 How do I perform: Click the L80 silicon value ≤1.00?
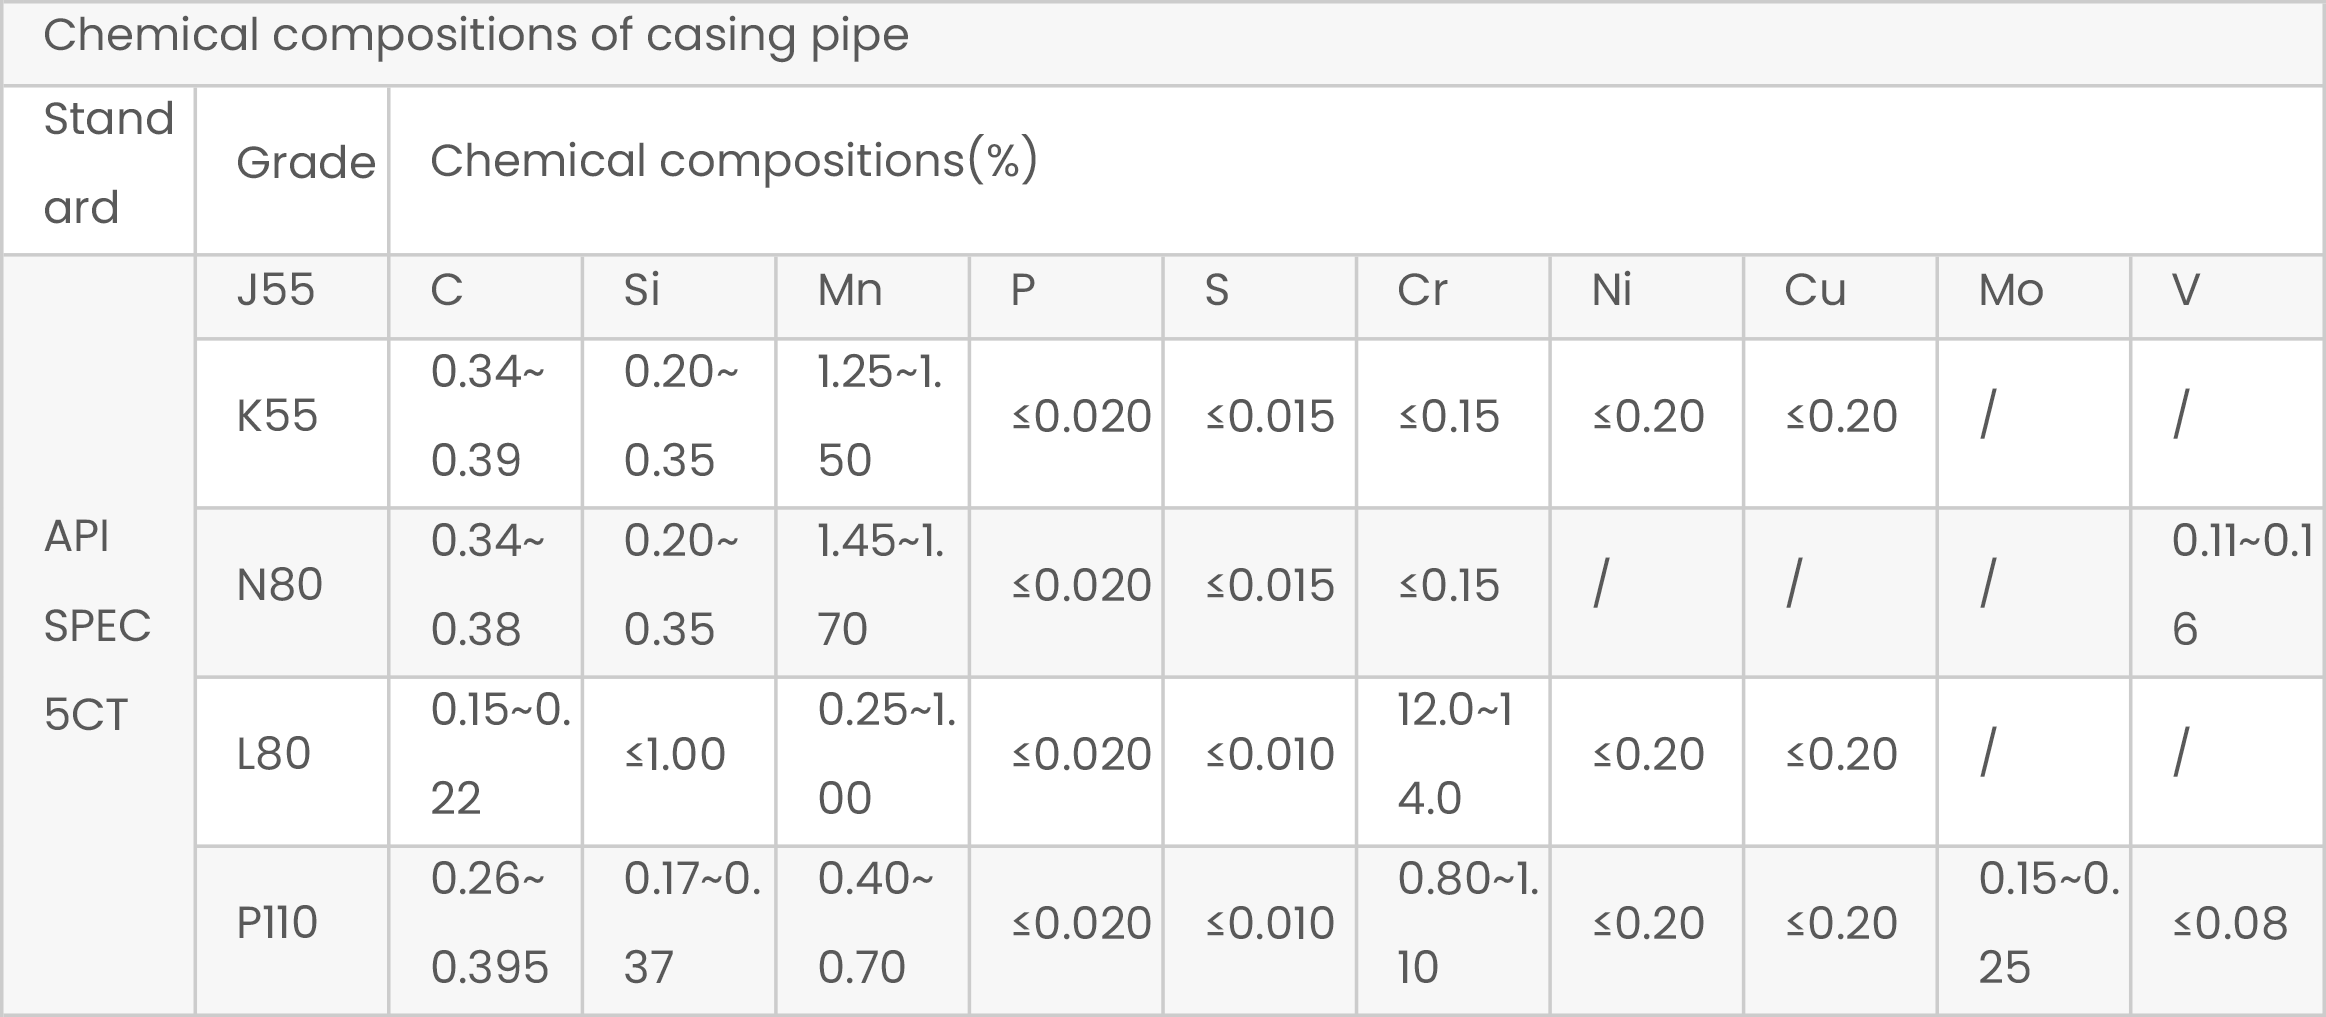[675, 754]
